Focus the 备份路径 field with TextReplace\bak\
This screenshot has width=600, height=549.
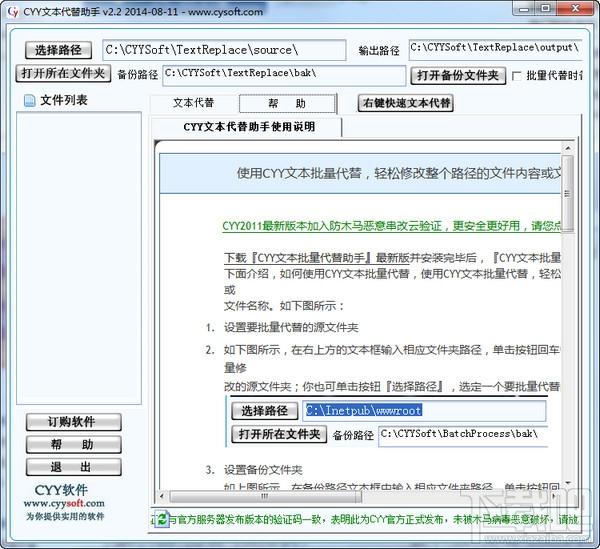pyautogui.click(x=284, y=75)
